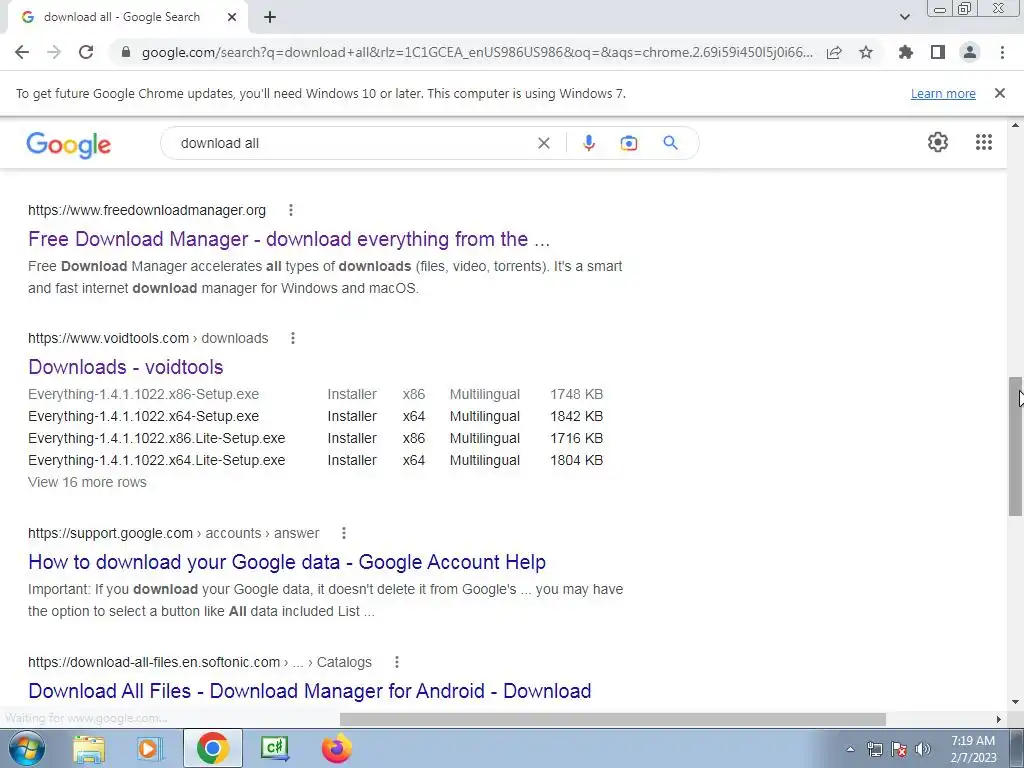The height and width of the screenshot is (768, 1024).
Task: Go back to the previous page
Action: (x=22, y=52)
